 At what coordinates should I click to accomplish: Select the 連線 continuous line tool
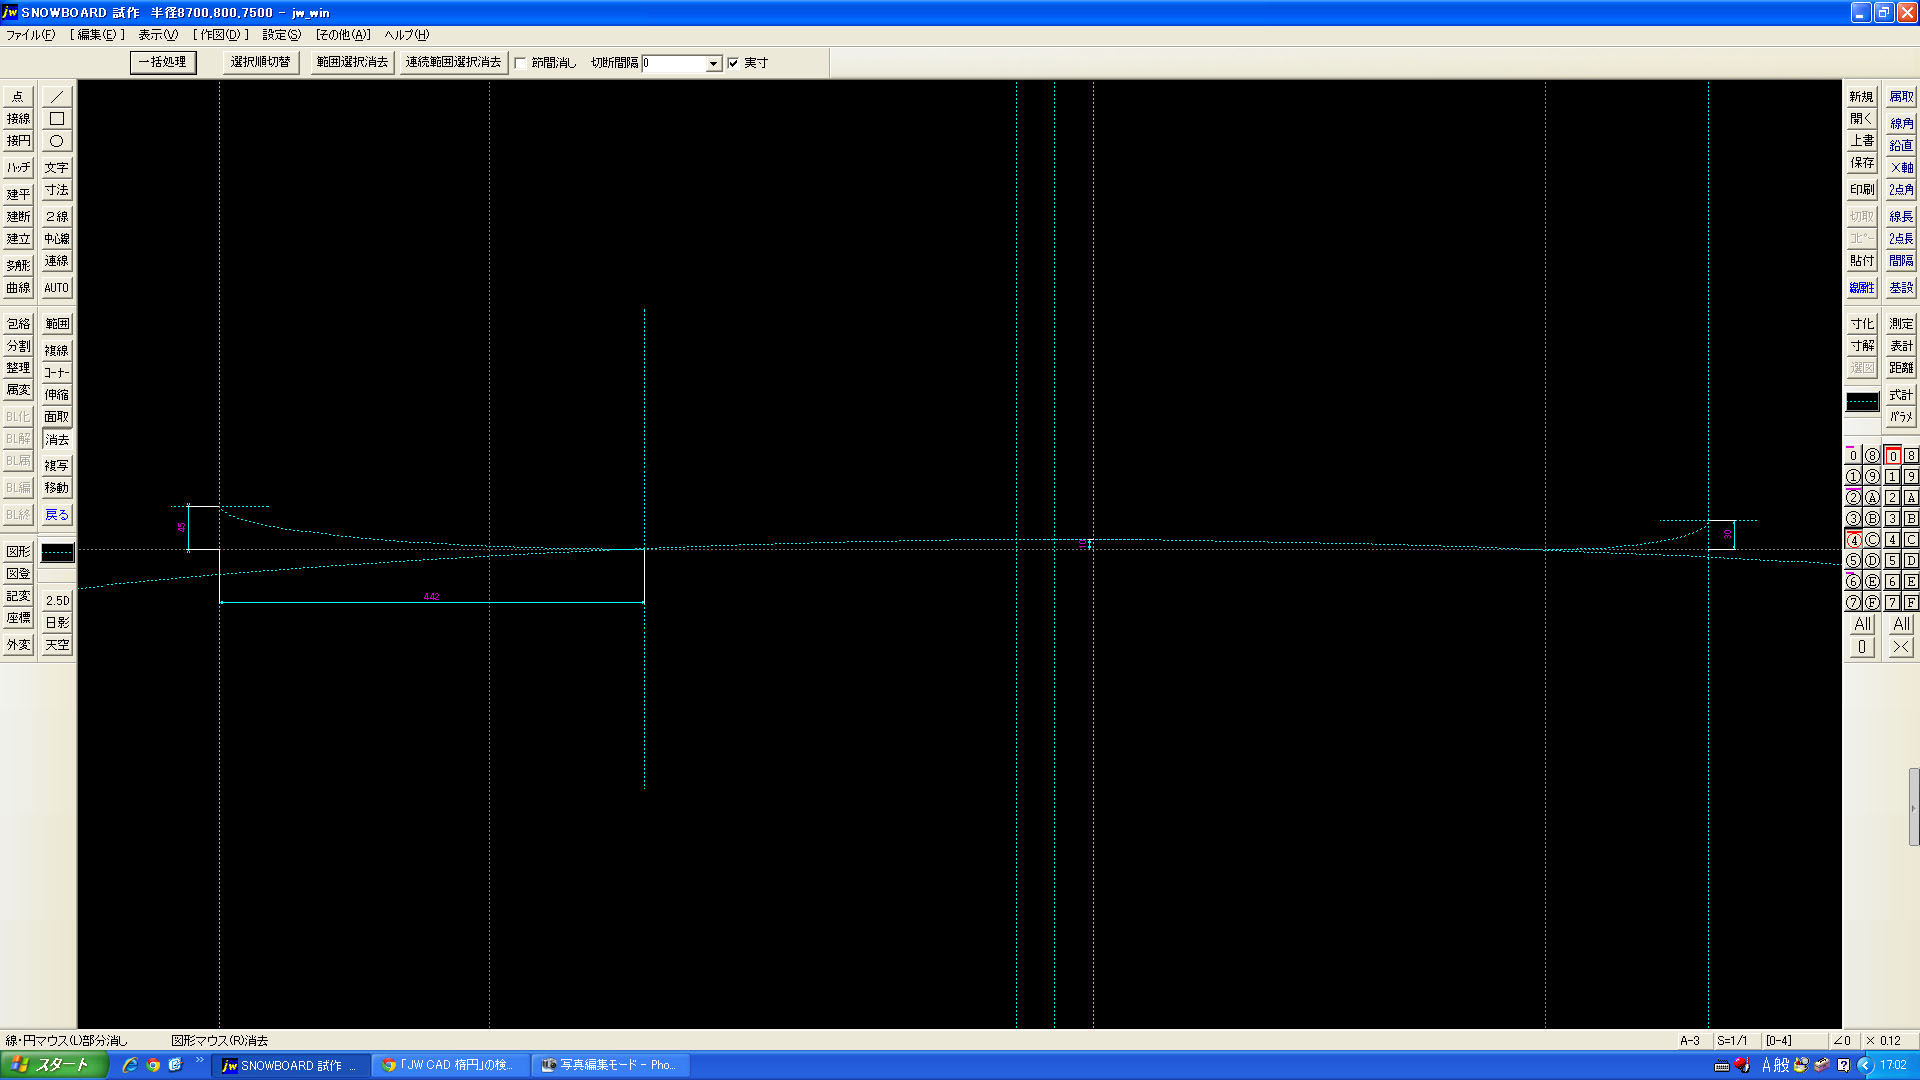[57, 261]
